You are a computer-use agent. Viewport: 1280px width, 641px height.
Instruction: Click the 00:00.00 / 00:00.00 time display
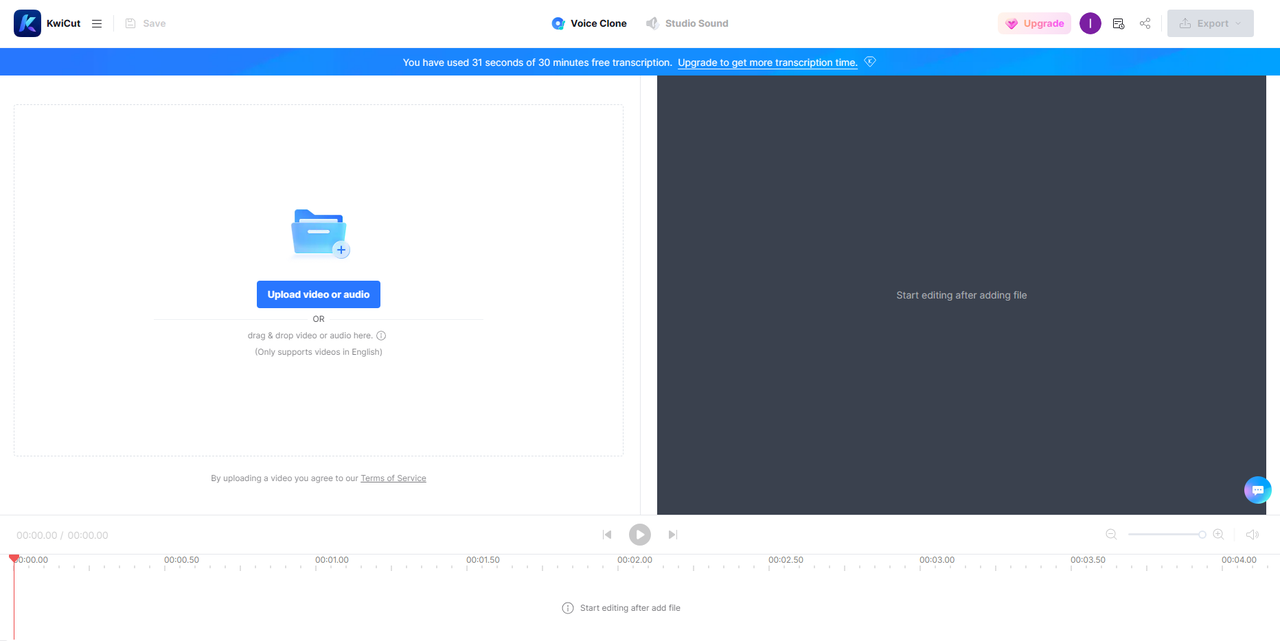[x=62, y=535]
